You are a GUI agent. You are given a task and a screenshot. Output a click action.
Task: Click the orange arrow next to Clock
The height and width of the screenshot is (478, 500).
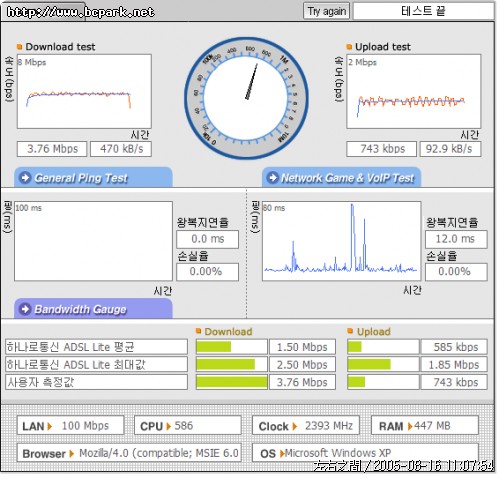click(295, 426)
